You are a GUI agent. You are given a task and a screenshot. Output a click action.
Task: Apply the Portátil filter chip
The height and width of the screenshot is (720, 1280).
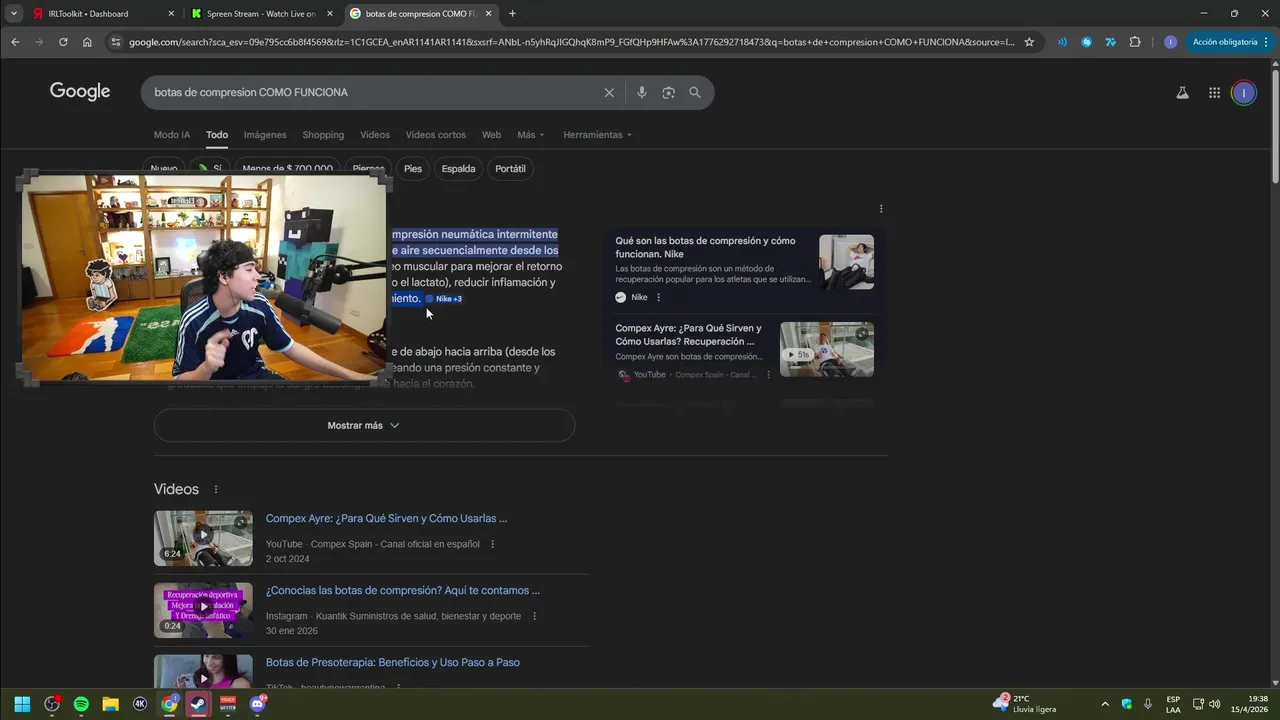pos(510,169)
